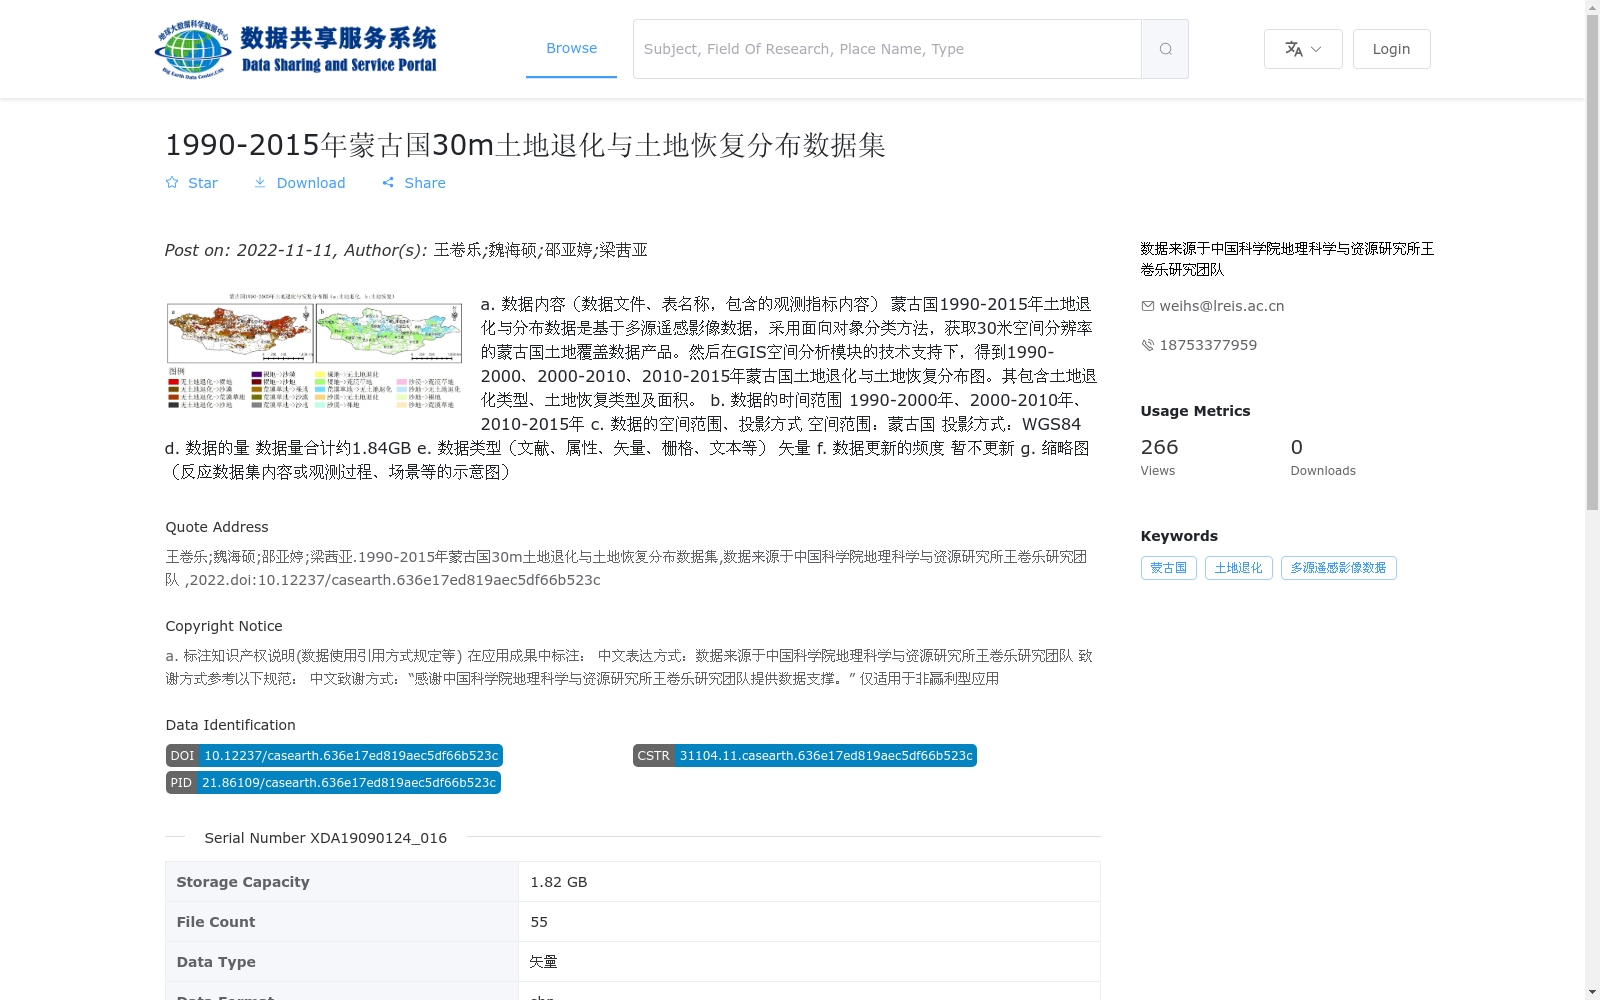Click the scrollbar up arrow
This screenshot has width=1600, height=1000.
[x=1592, y=7]
